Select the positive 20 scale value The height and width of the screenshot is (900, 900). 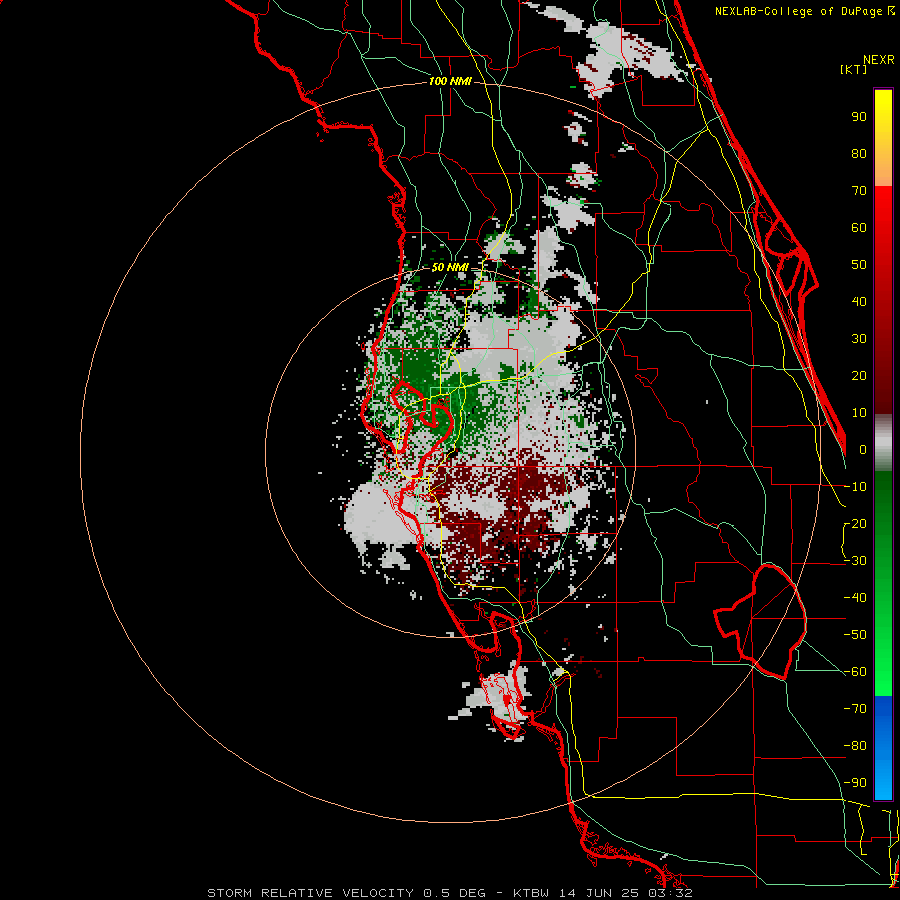tap(859, 376)
